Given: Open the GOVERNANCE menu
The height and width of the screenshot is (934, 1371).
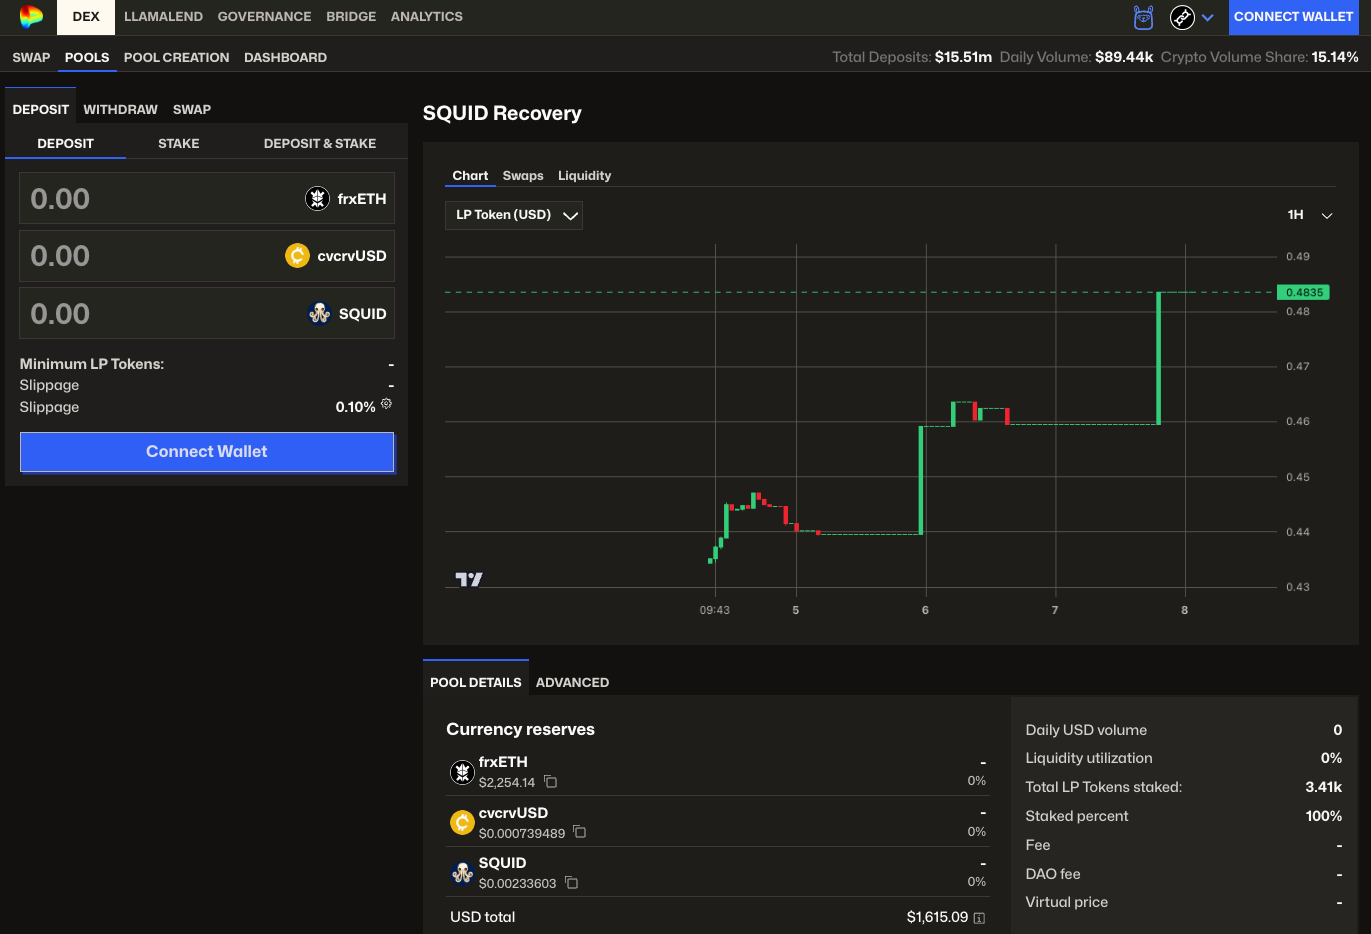Looking at the screenshot, I should (x=264, y=17).
